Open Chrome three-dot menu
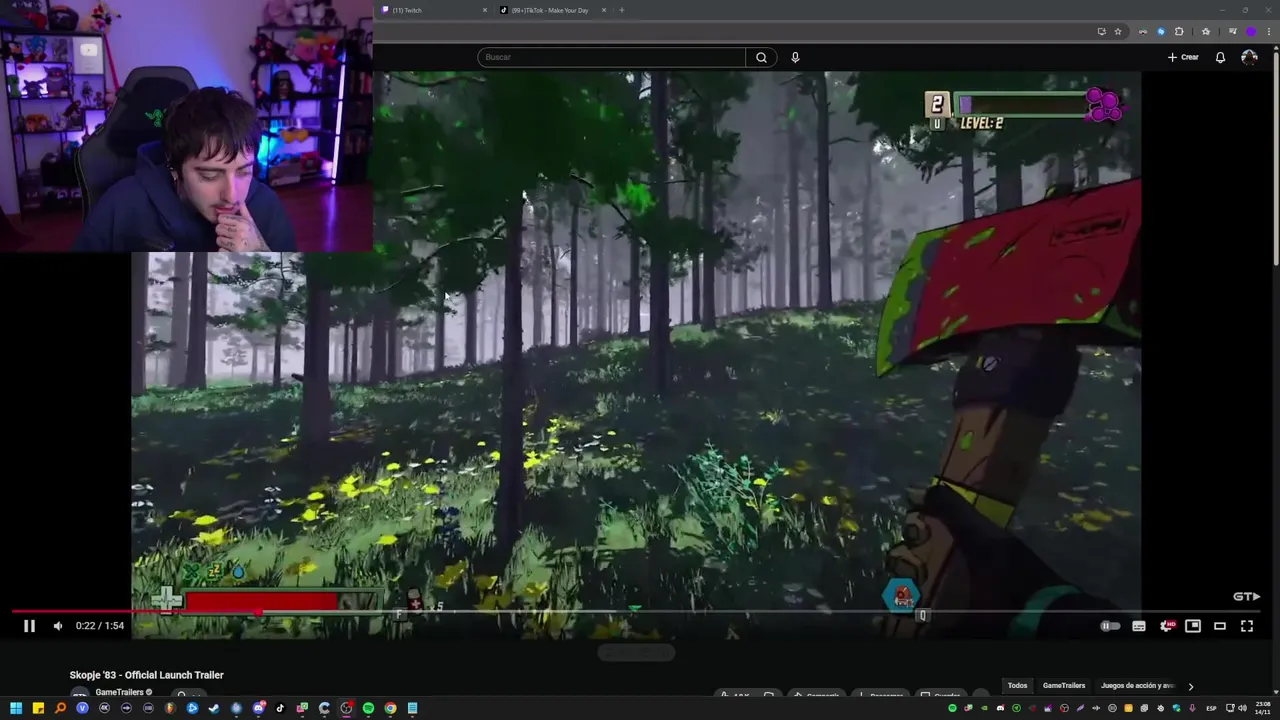 (1269, 31)
